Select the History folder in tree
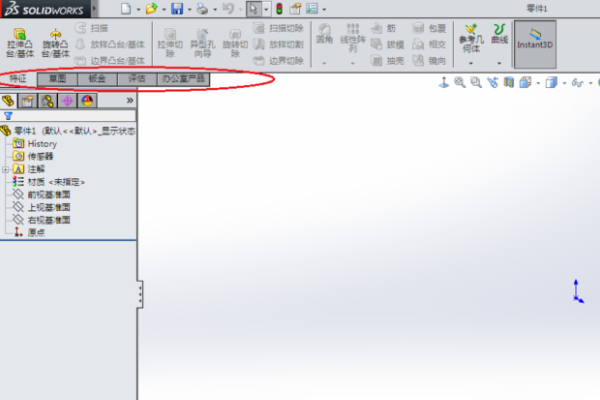The image size is (600, 400). 35,144
